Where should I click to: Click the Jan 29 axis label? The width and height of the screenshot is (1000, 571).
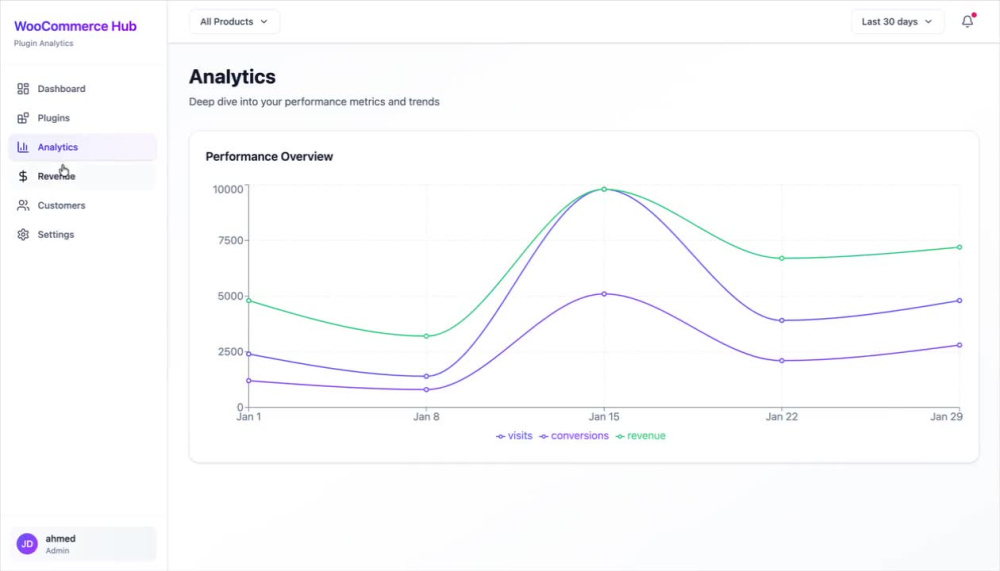(x=946, y=417)
